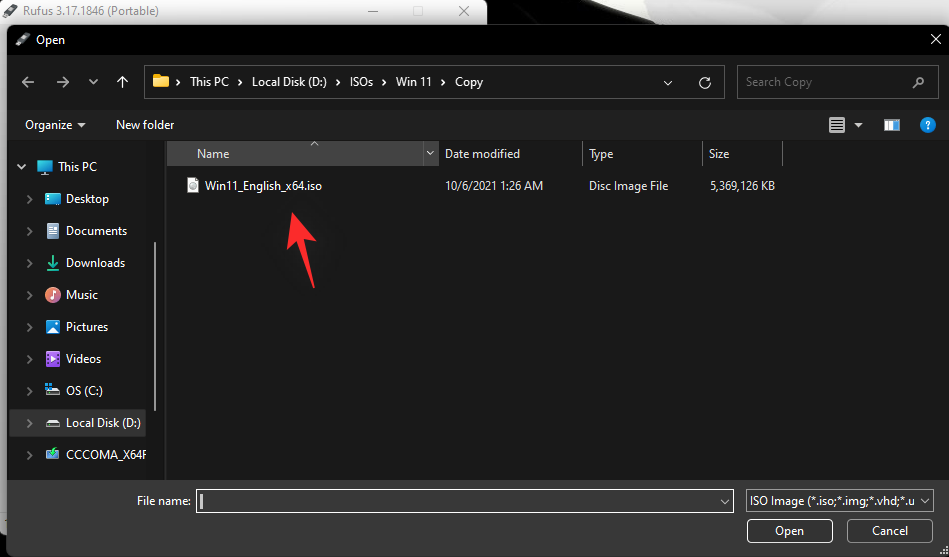Screen dimensions: 949x557
Task: Expand the Local Disk (D:) tree node
Action: pos(29,423)
